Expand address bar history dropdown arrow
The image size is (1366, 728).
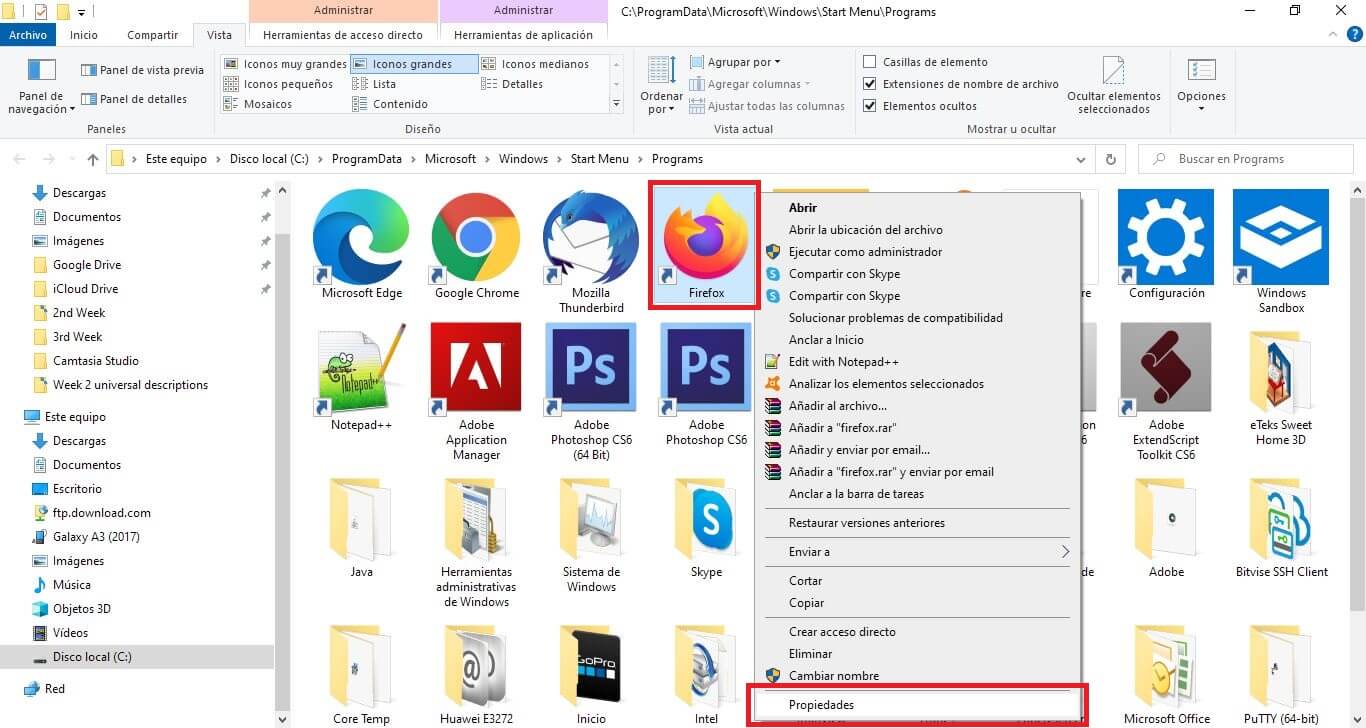[x=1080, y=159]
